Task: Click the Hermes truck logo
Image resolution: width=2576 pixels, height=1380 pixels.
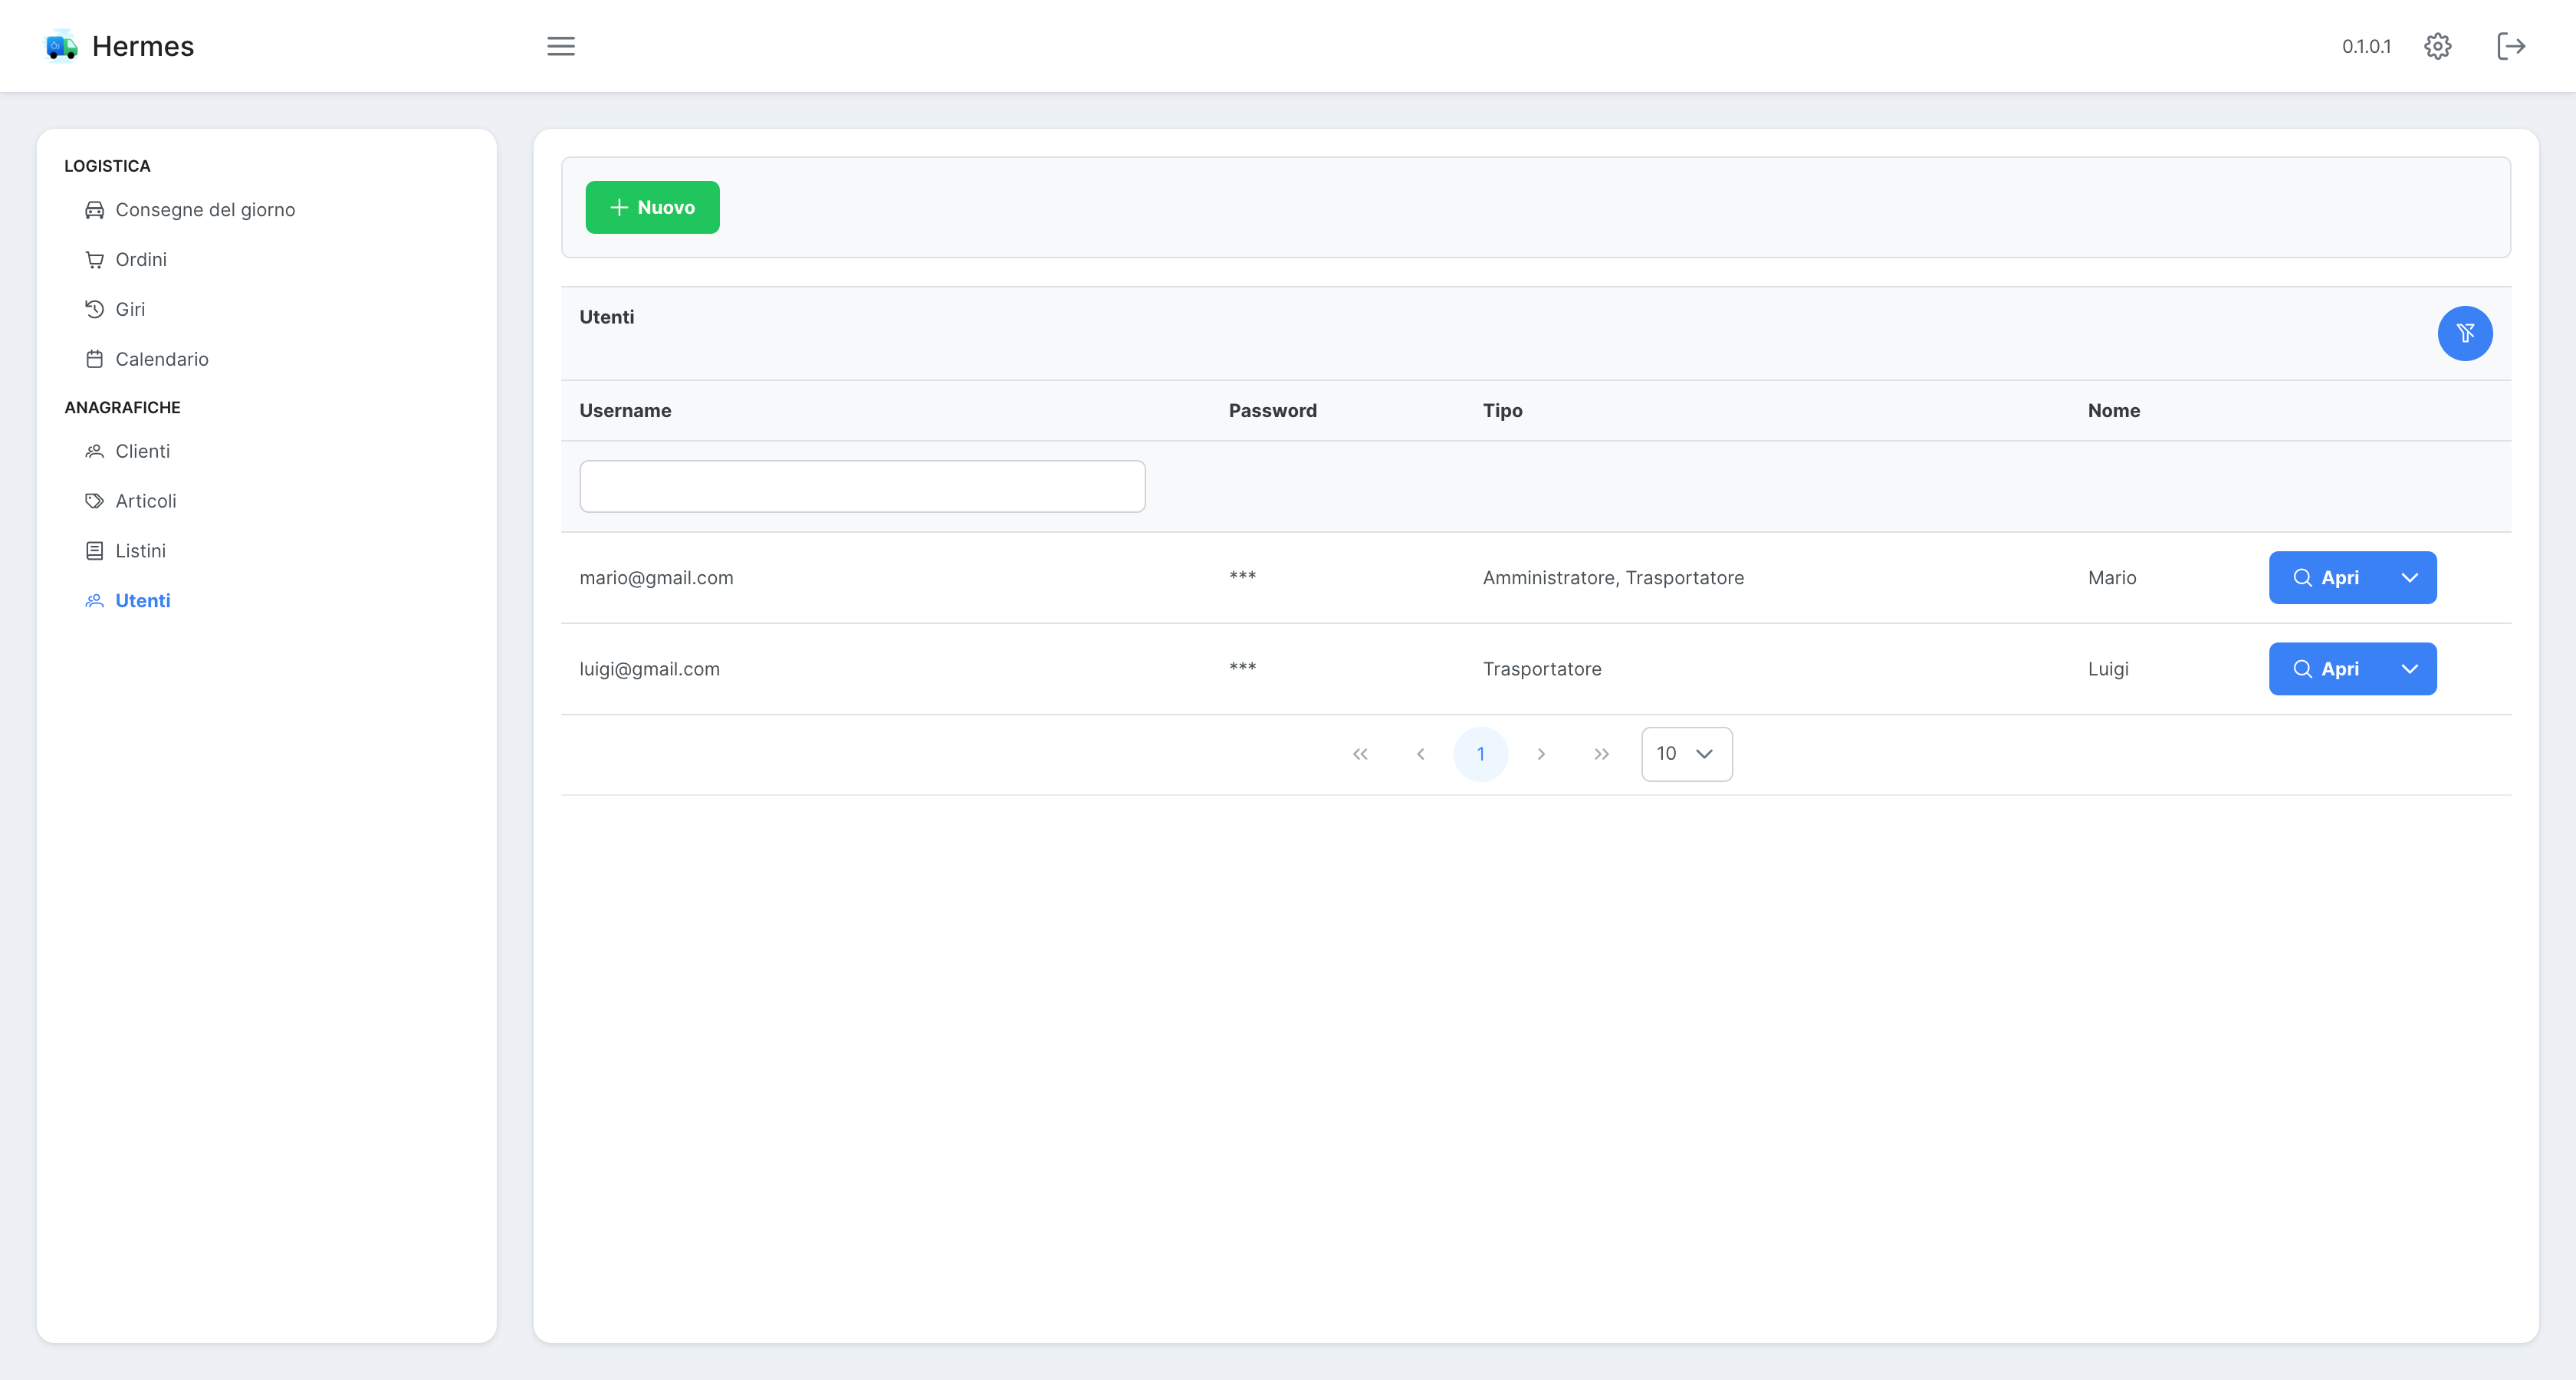Action: point(62,46)
